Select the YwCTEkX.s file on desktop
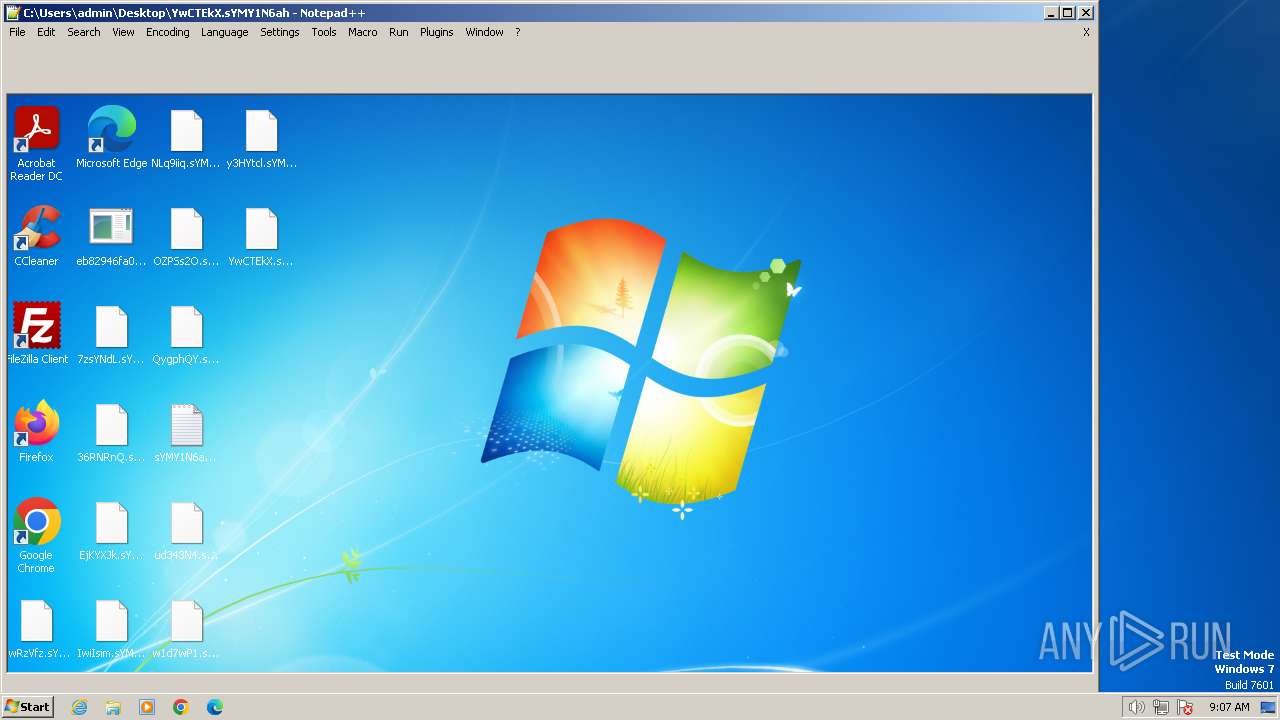 pyautogui.click(x=261, y=236)
